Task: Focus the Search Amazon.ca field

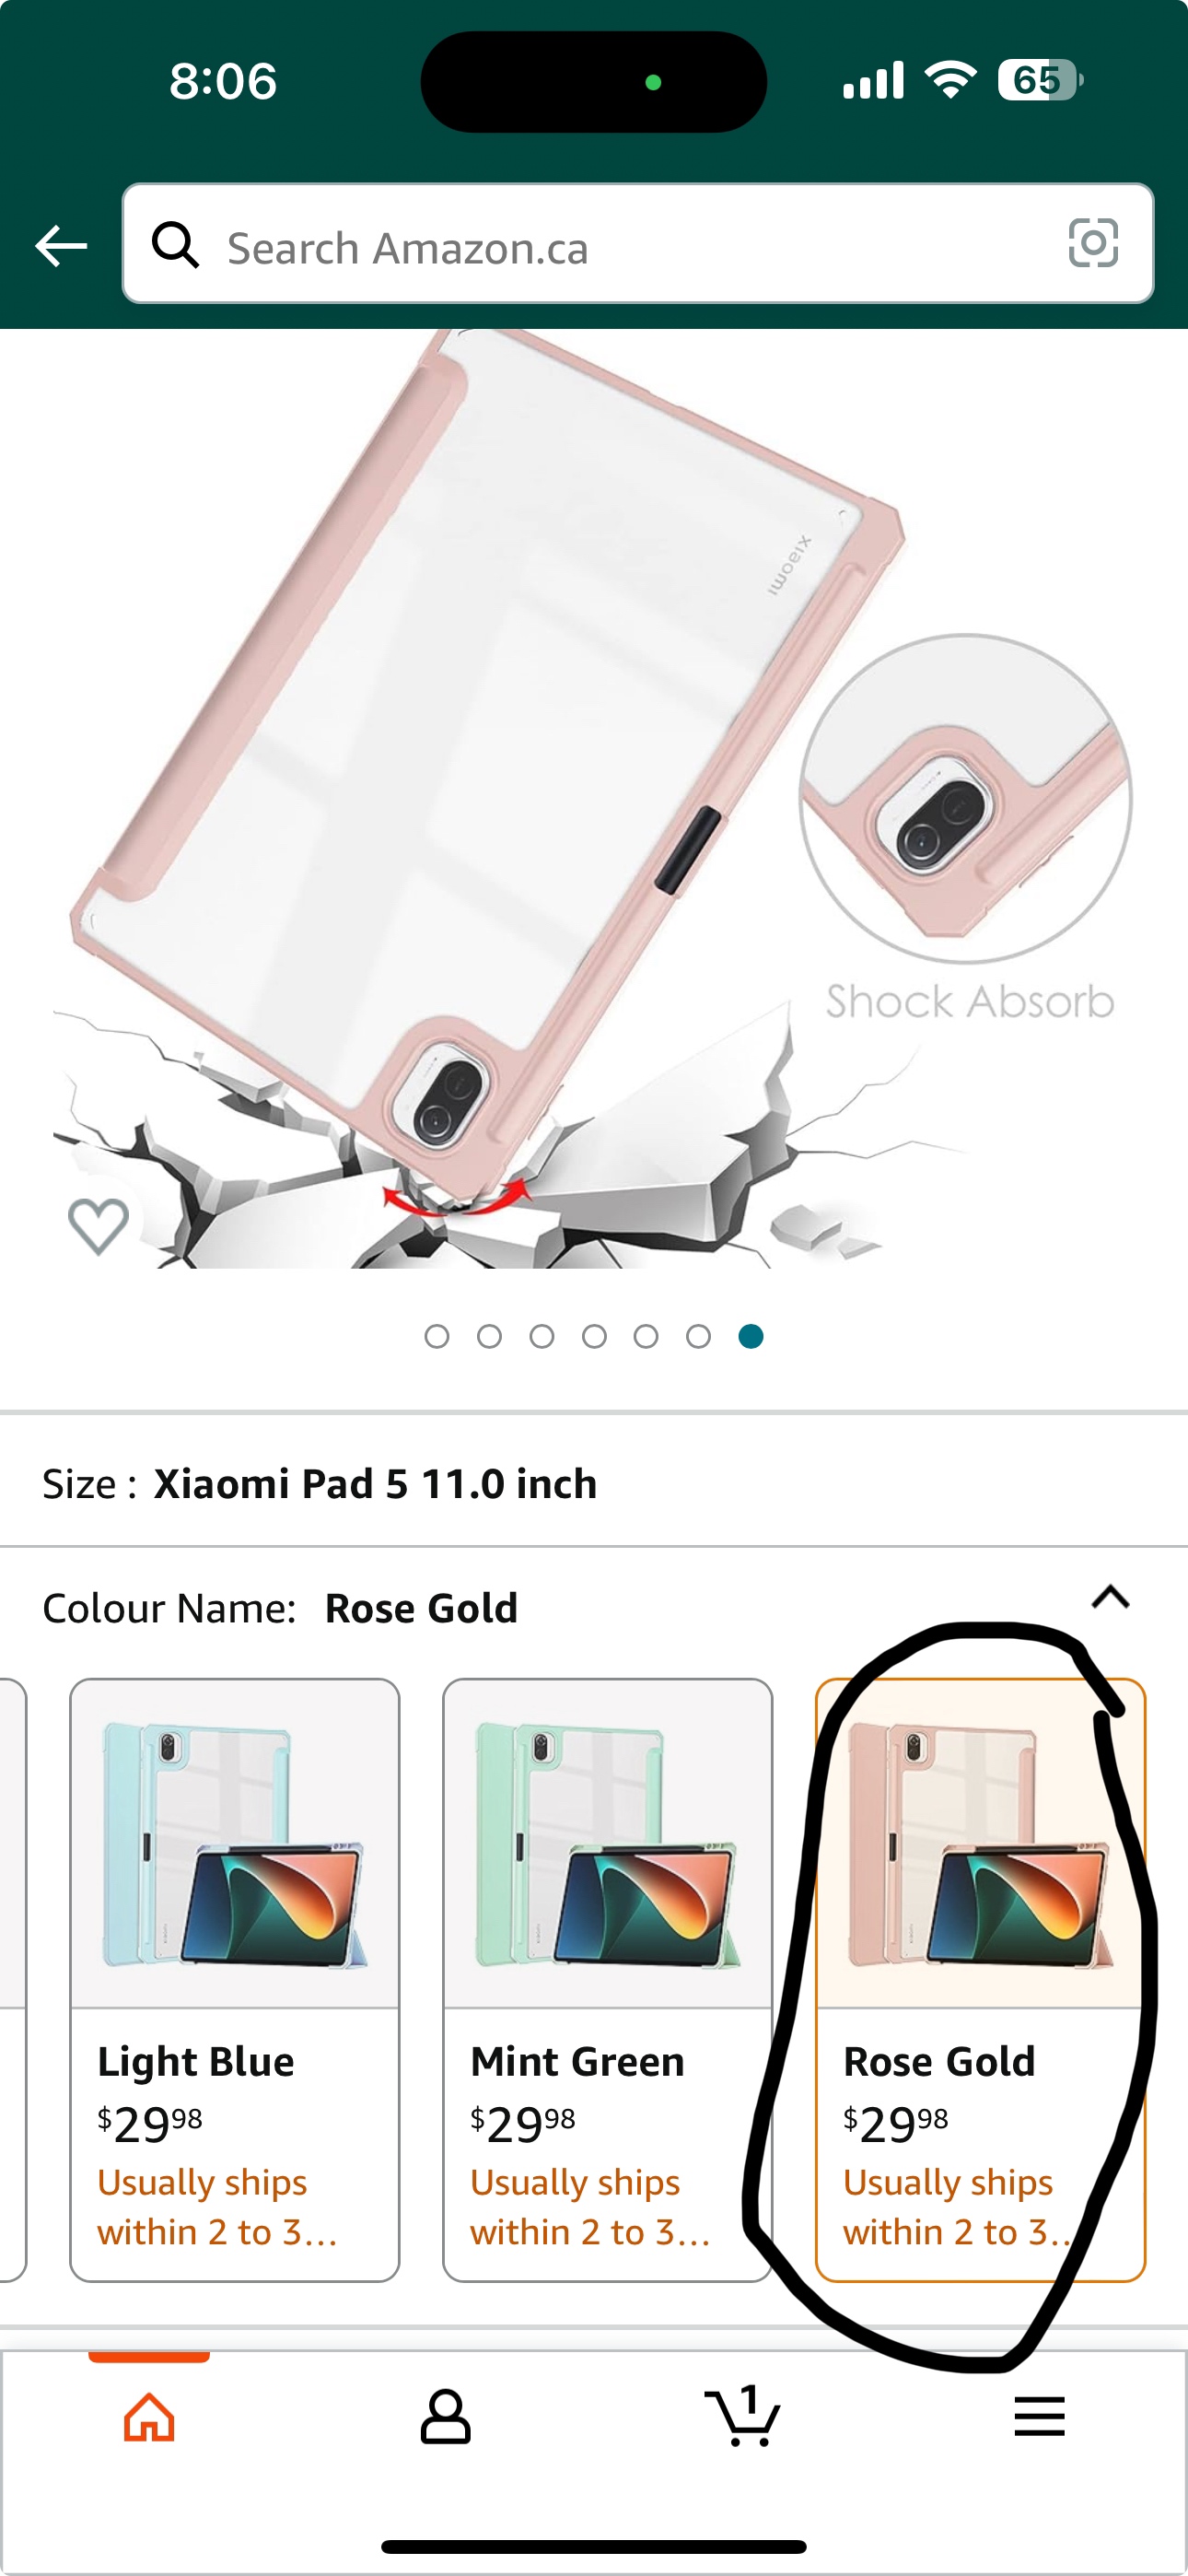Action: coord(638,244)
